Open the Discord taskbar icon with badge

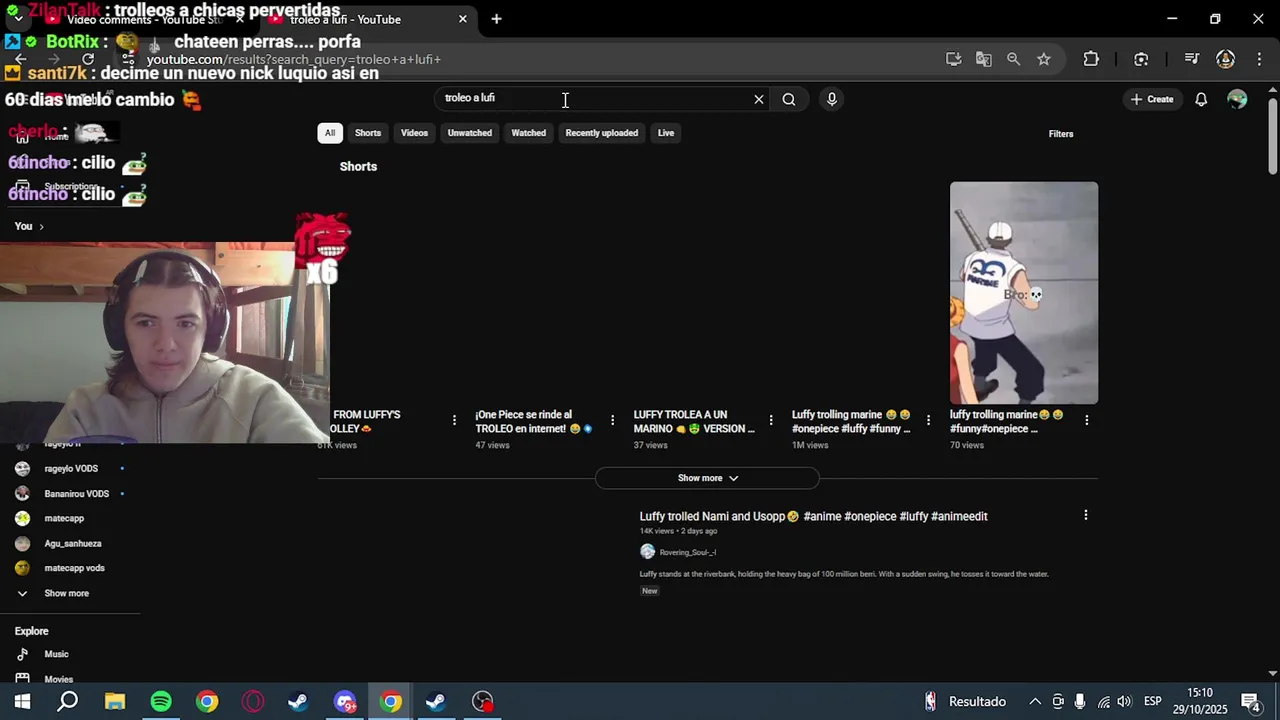click(x=345, y=701)
